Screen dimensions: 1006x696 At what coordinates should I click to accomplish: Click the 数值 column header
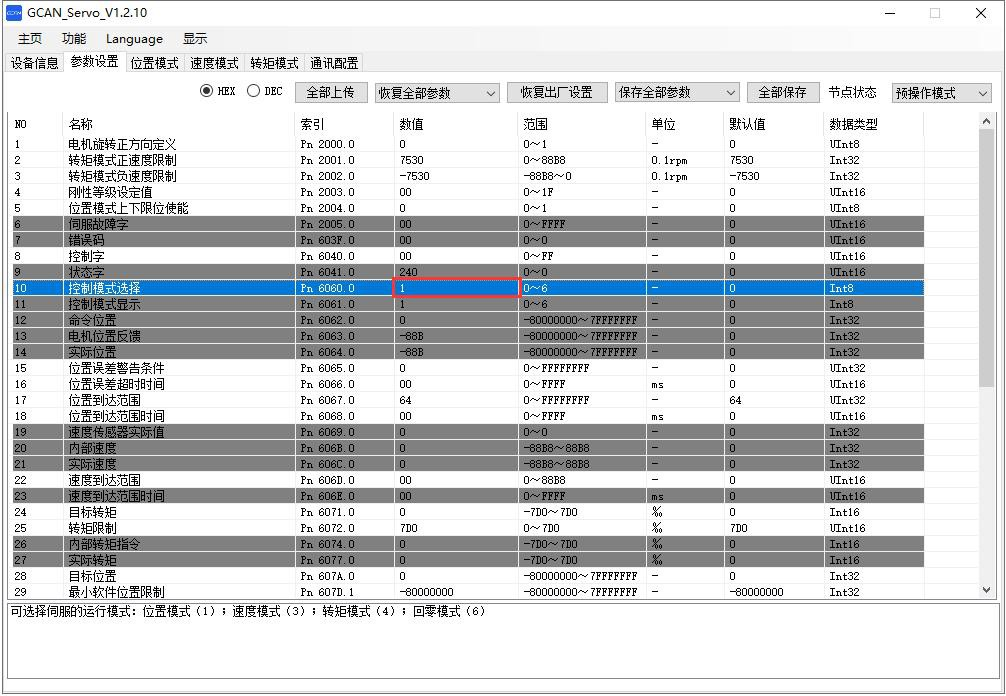point(412,124)
